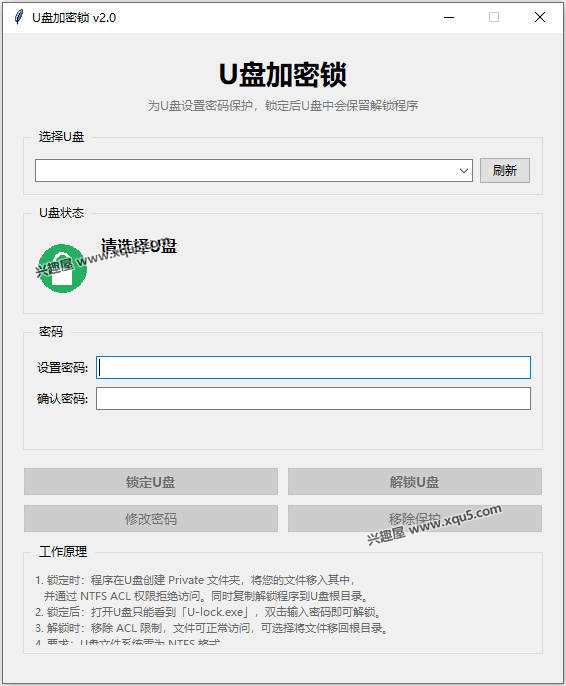Click the 确认密码: label
This screenshot has width=566, height=686.
click(x=62, y=399)
